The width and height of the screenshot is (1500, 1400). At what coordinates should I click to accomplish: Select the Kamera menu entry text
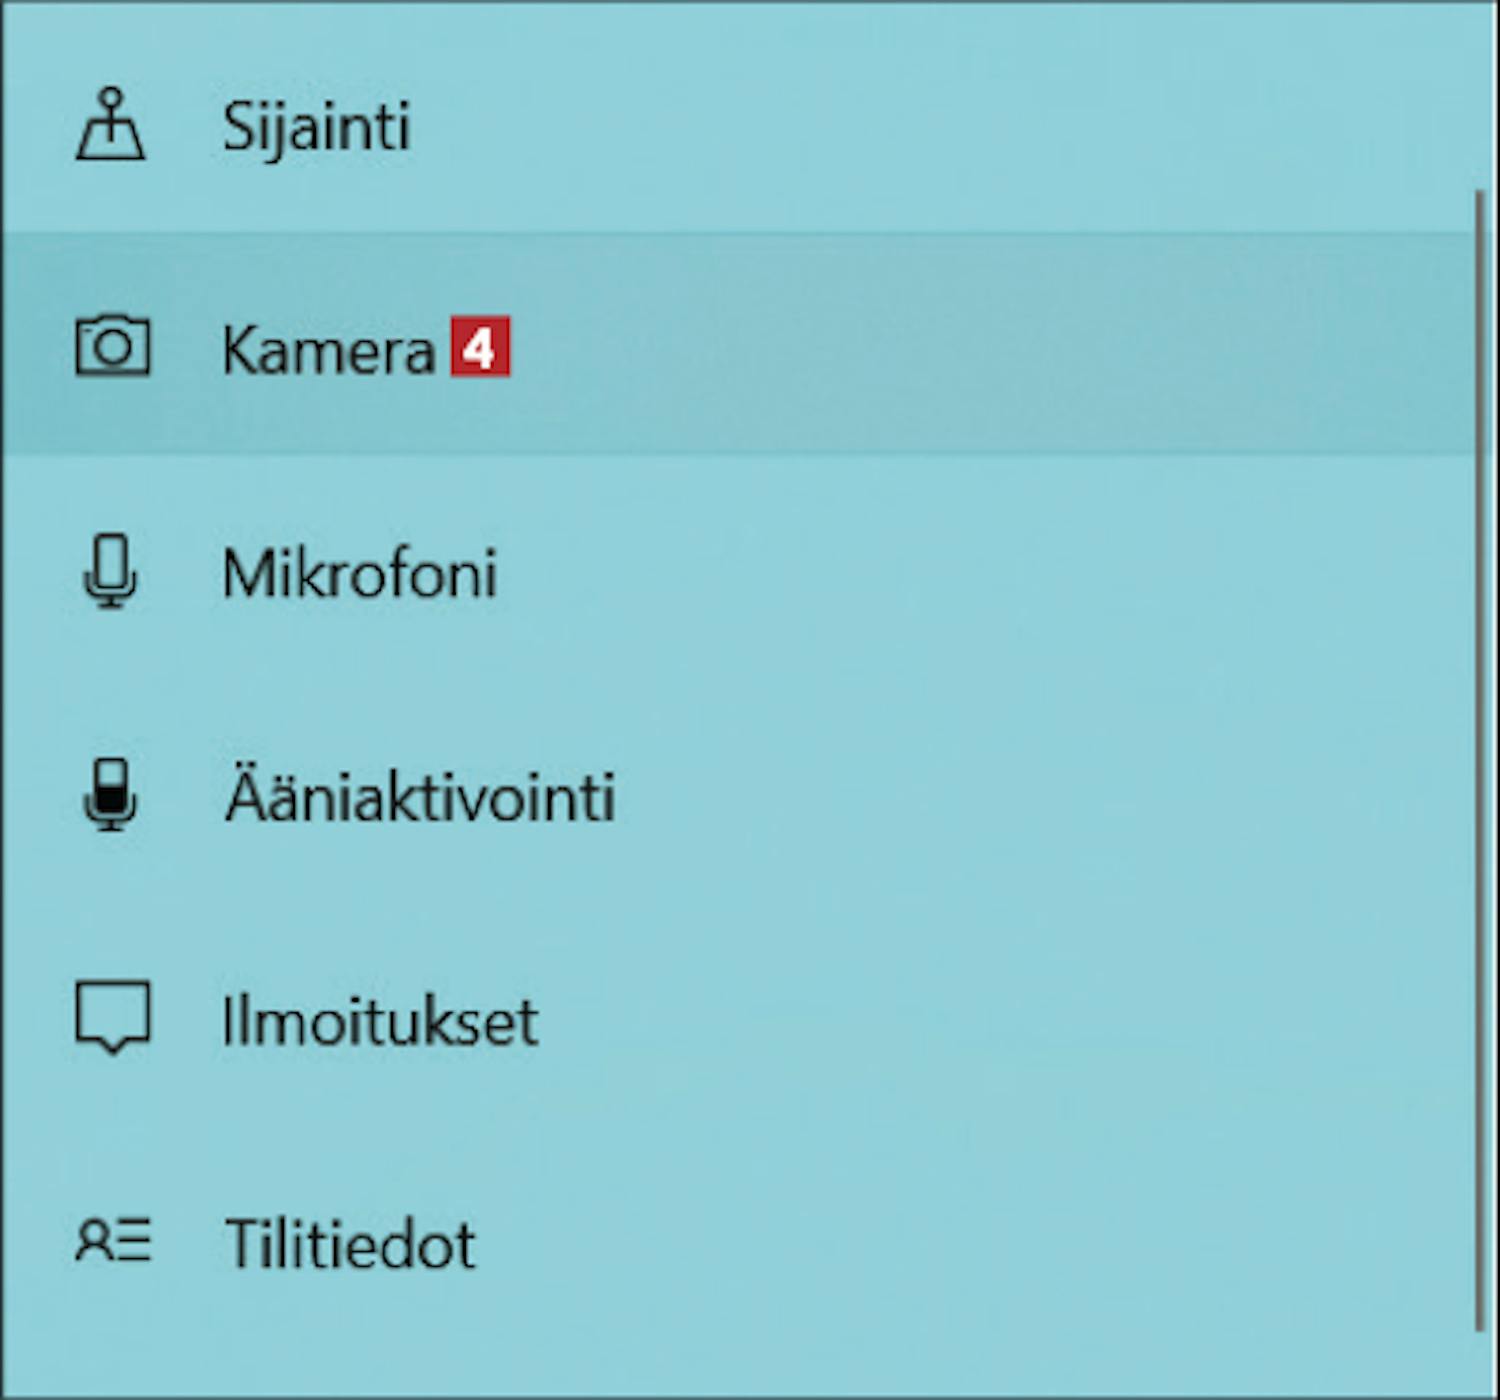328,350
